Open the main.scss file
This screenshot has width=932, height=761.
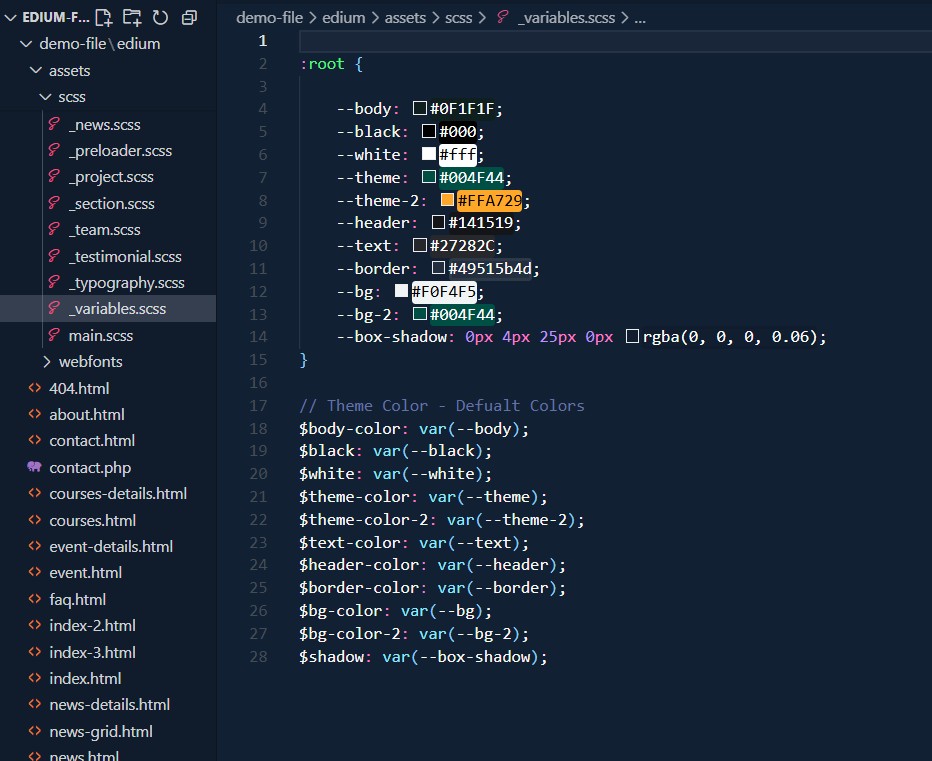[x=100, y=335]
